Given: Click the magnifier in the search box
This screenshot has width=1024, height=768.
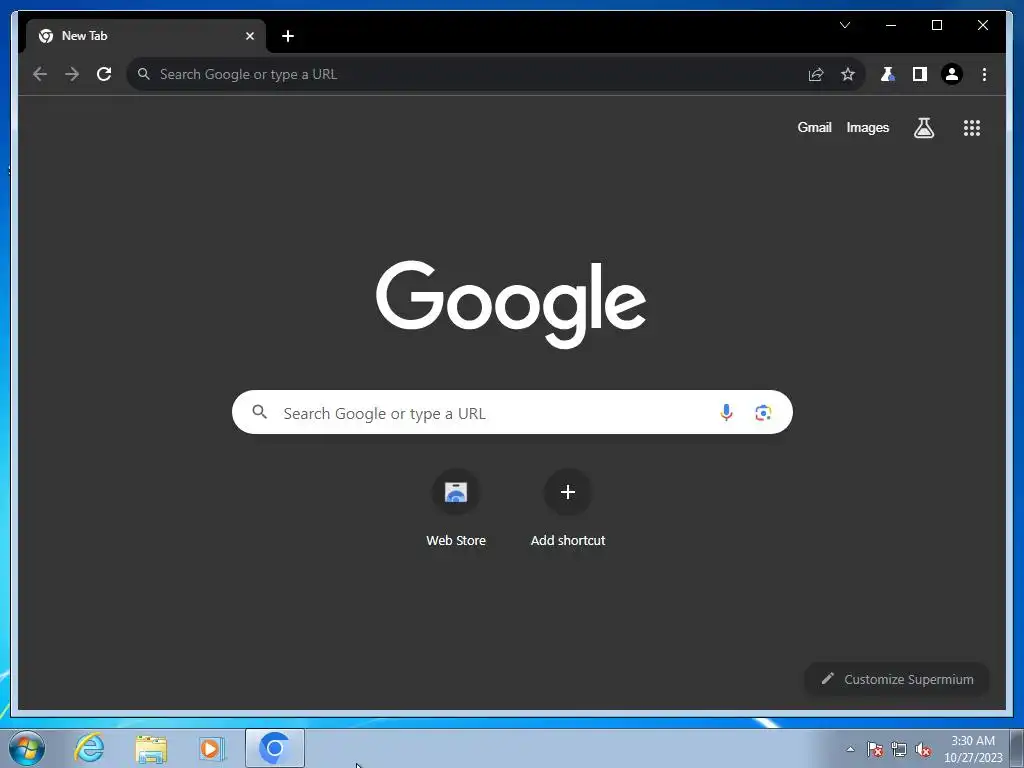Looking at the screenshot, I should coord(259,412).
